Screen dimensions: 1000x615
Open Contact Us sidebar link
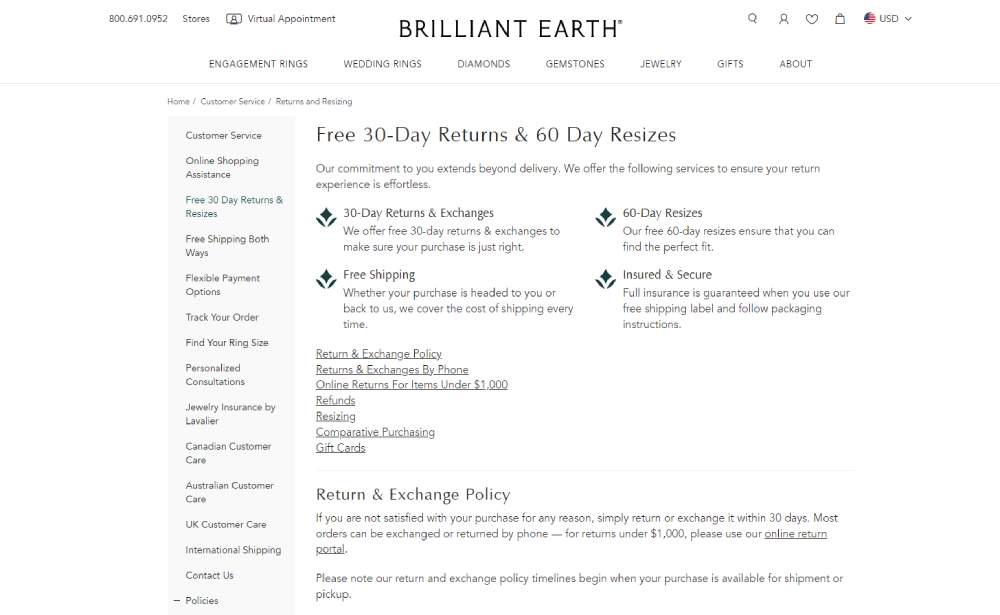click(209, 575)
